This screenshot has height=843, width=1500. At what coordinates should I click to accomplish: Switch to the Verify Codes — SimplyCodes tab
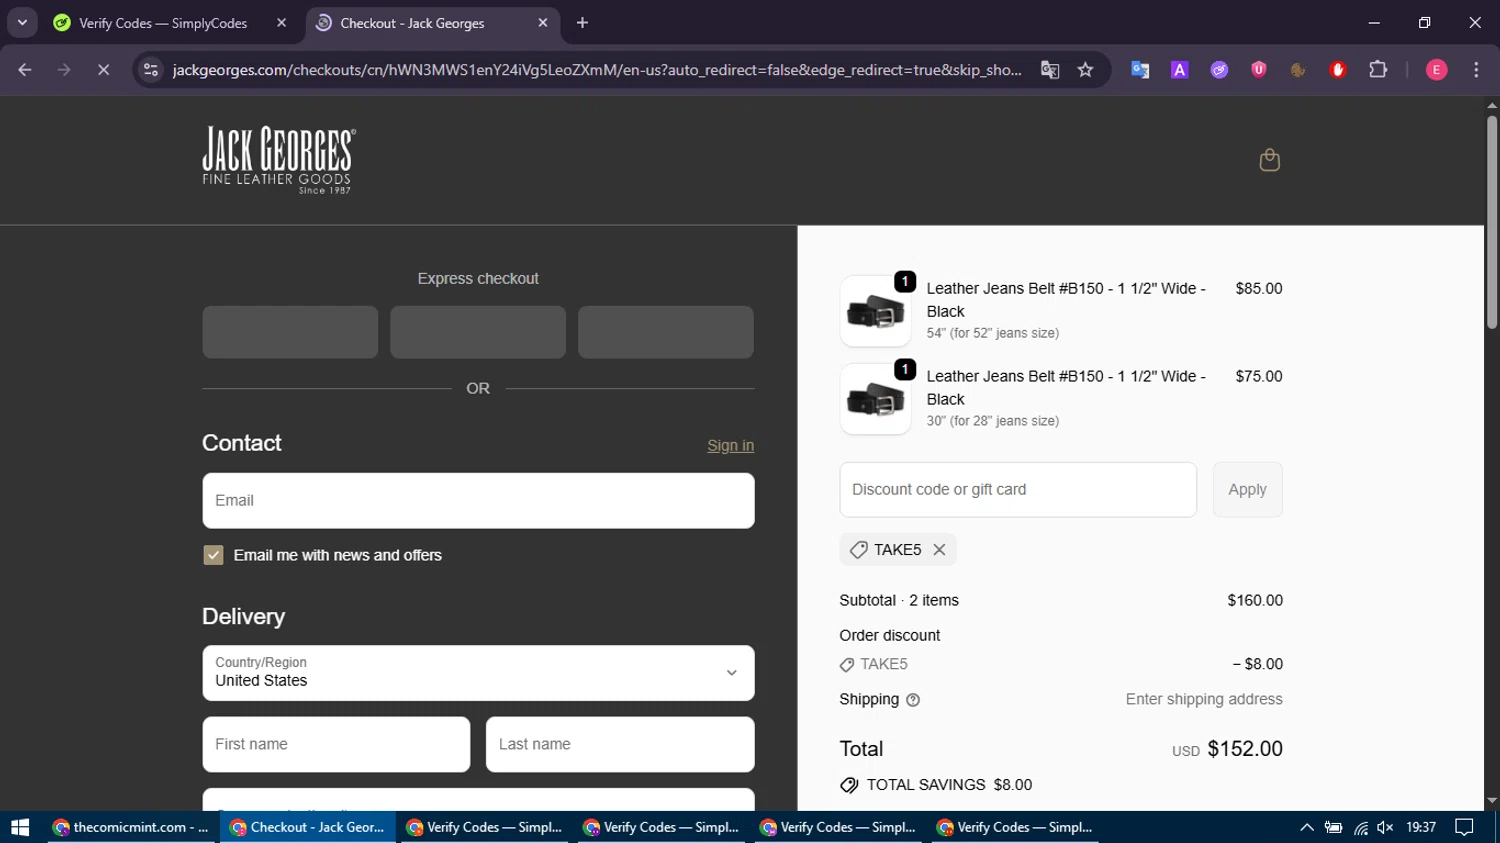163,22
